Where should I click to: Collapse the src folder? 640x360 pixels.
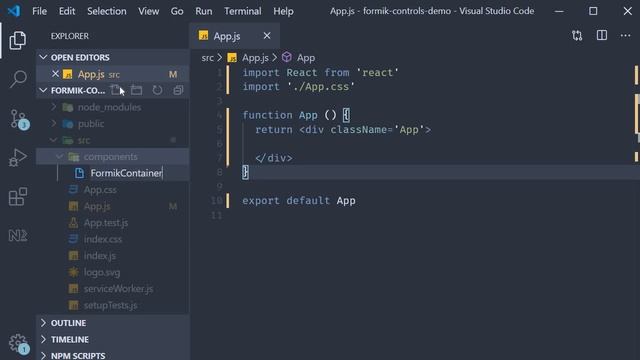click(x=113, y=140)
